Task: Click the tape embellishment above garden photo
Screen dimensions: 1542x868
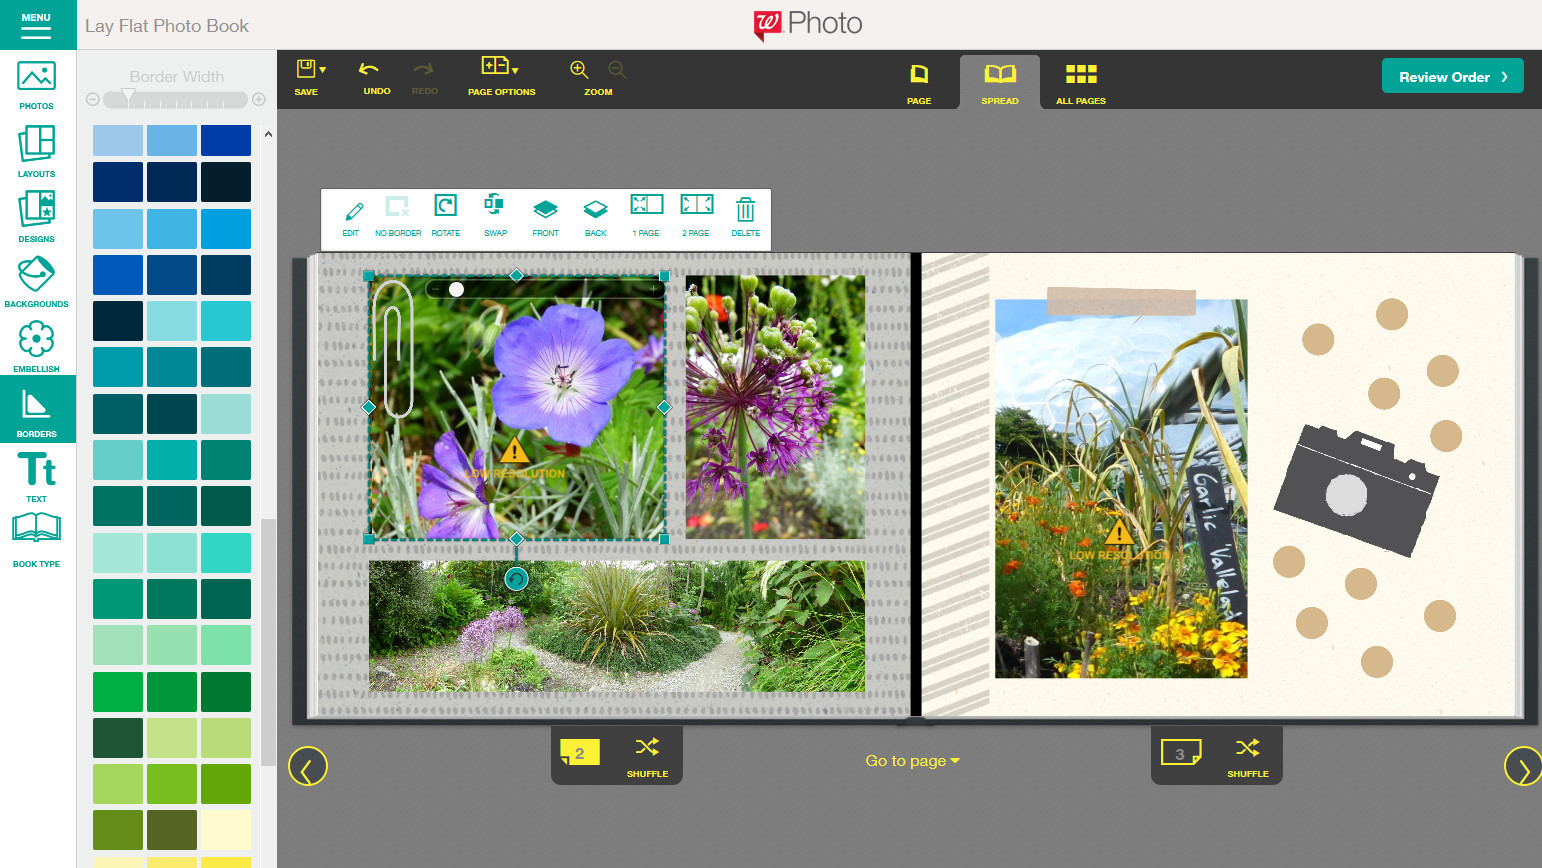Action: [x=1121, y=301]
